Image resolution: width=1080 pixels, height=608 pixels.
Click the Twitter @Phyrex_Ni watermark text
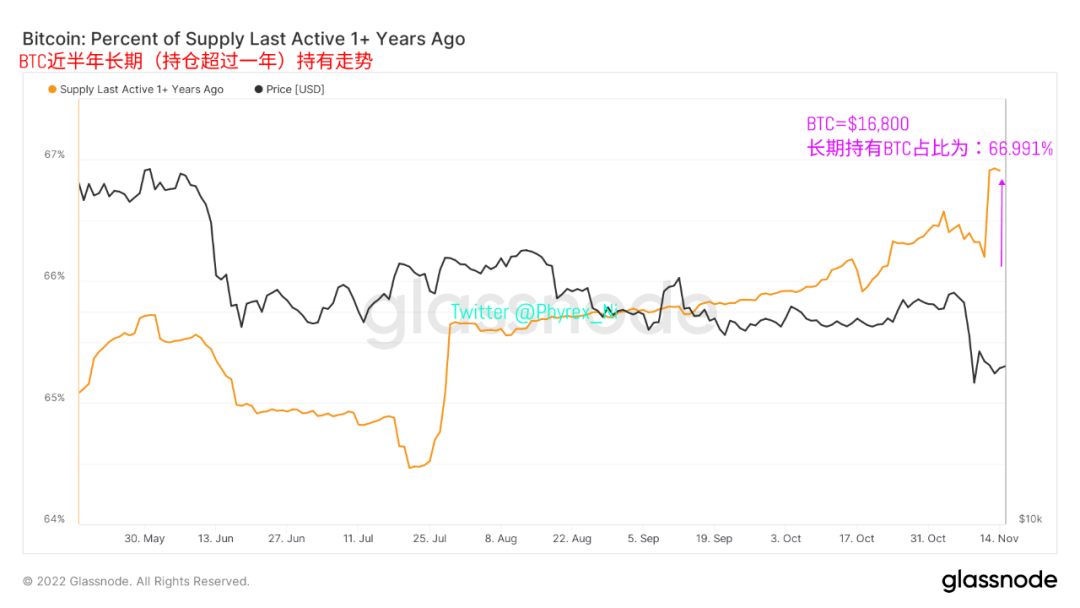(533, 312)
